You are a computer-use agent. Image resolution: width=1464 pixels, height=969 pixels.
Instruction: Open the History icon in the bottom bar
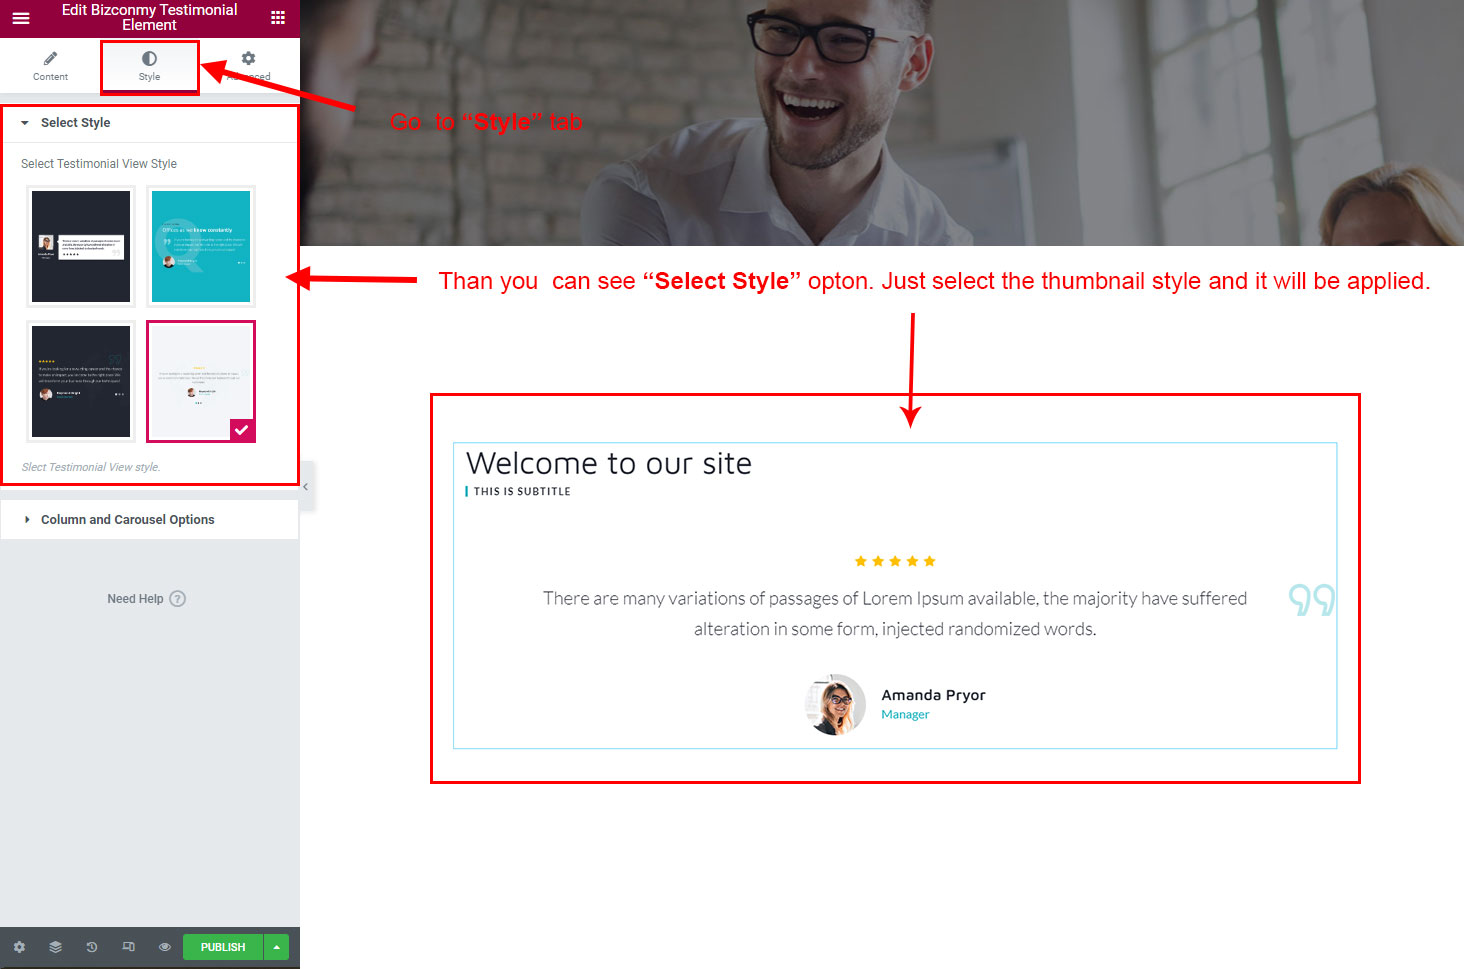click(92, 947)
